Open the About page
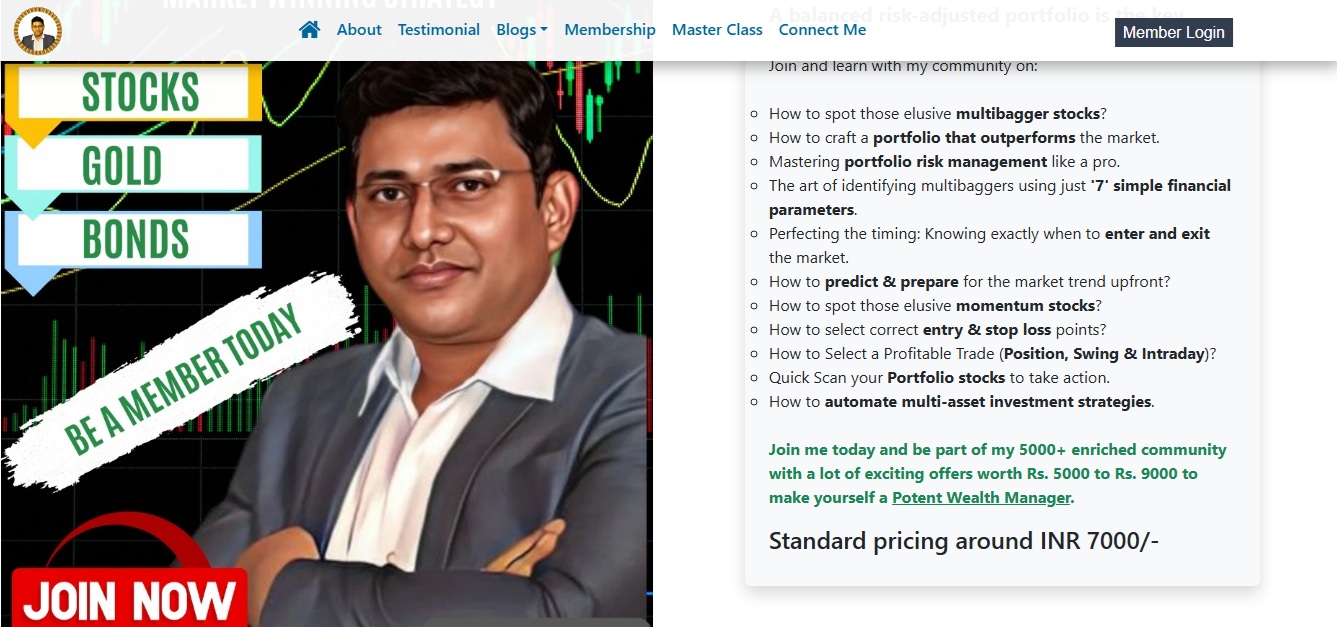This screenshot has width=1337, height=627. click(359, 30)
